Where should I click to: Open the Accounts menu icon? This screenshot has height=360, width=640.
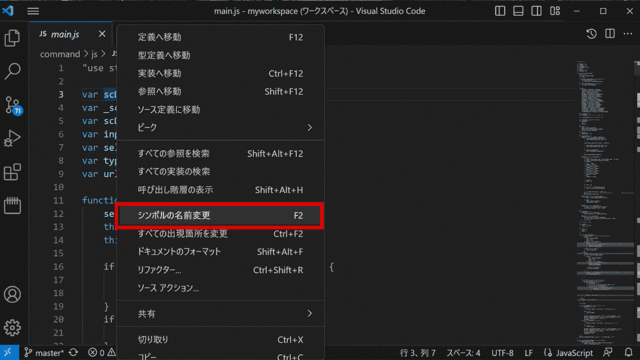click(x=12, y=294)
